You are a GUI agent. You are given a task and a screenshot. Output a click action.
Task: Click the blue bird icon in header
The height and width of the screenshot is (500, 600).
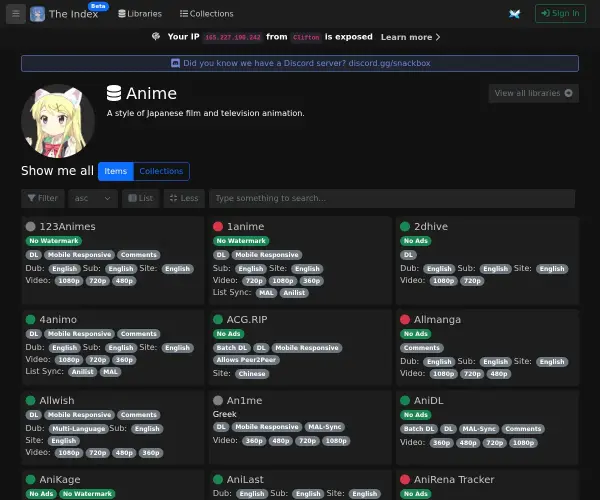515,14
